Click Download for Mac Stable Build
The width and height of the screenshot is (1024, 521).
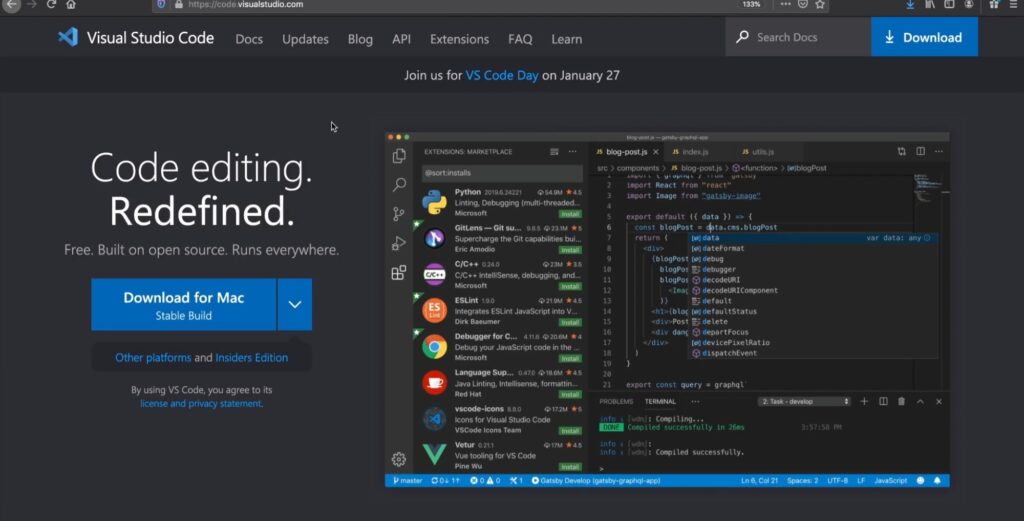(x=184, y=305)
